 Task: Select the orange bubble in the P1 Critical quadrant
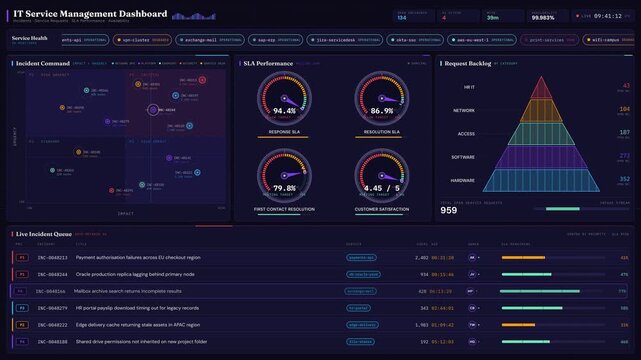point(138,84)
